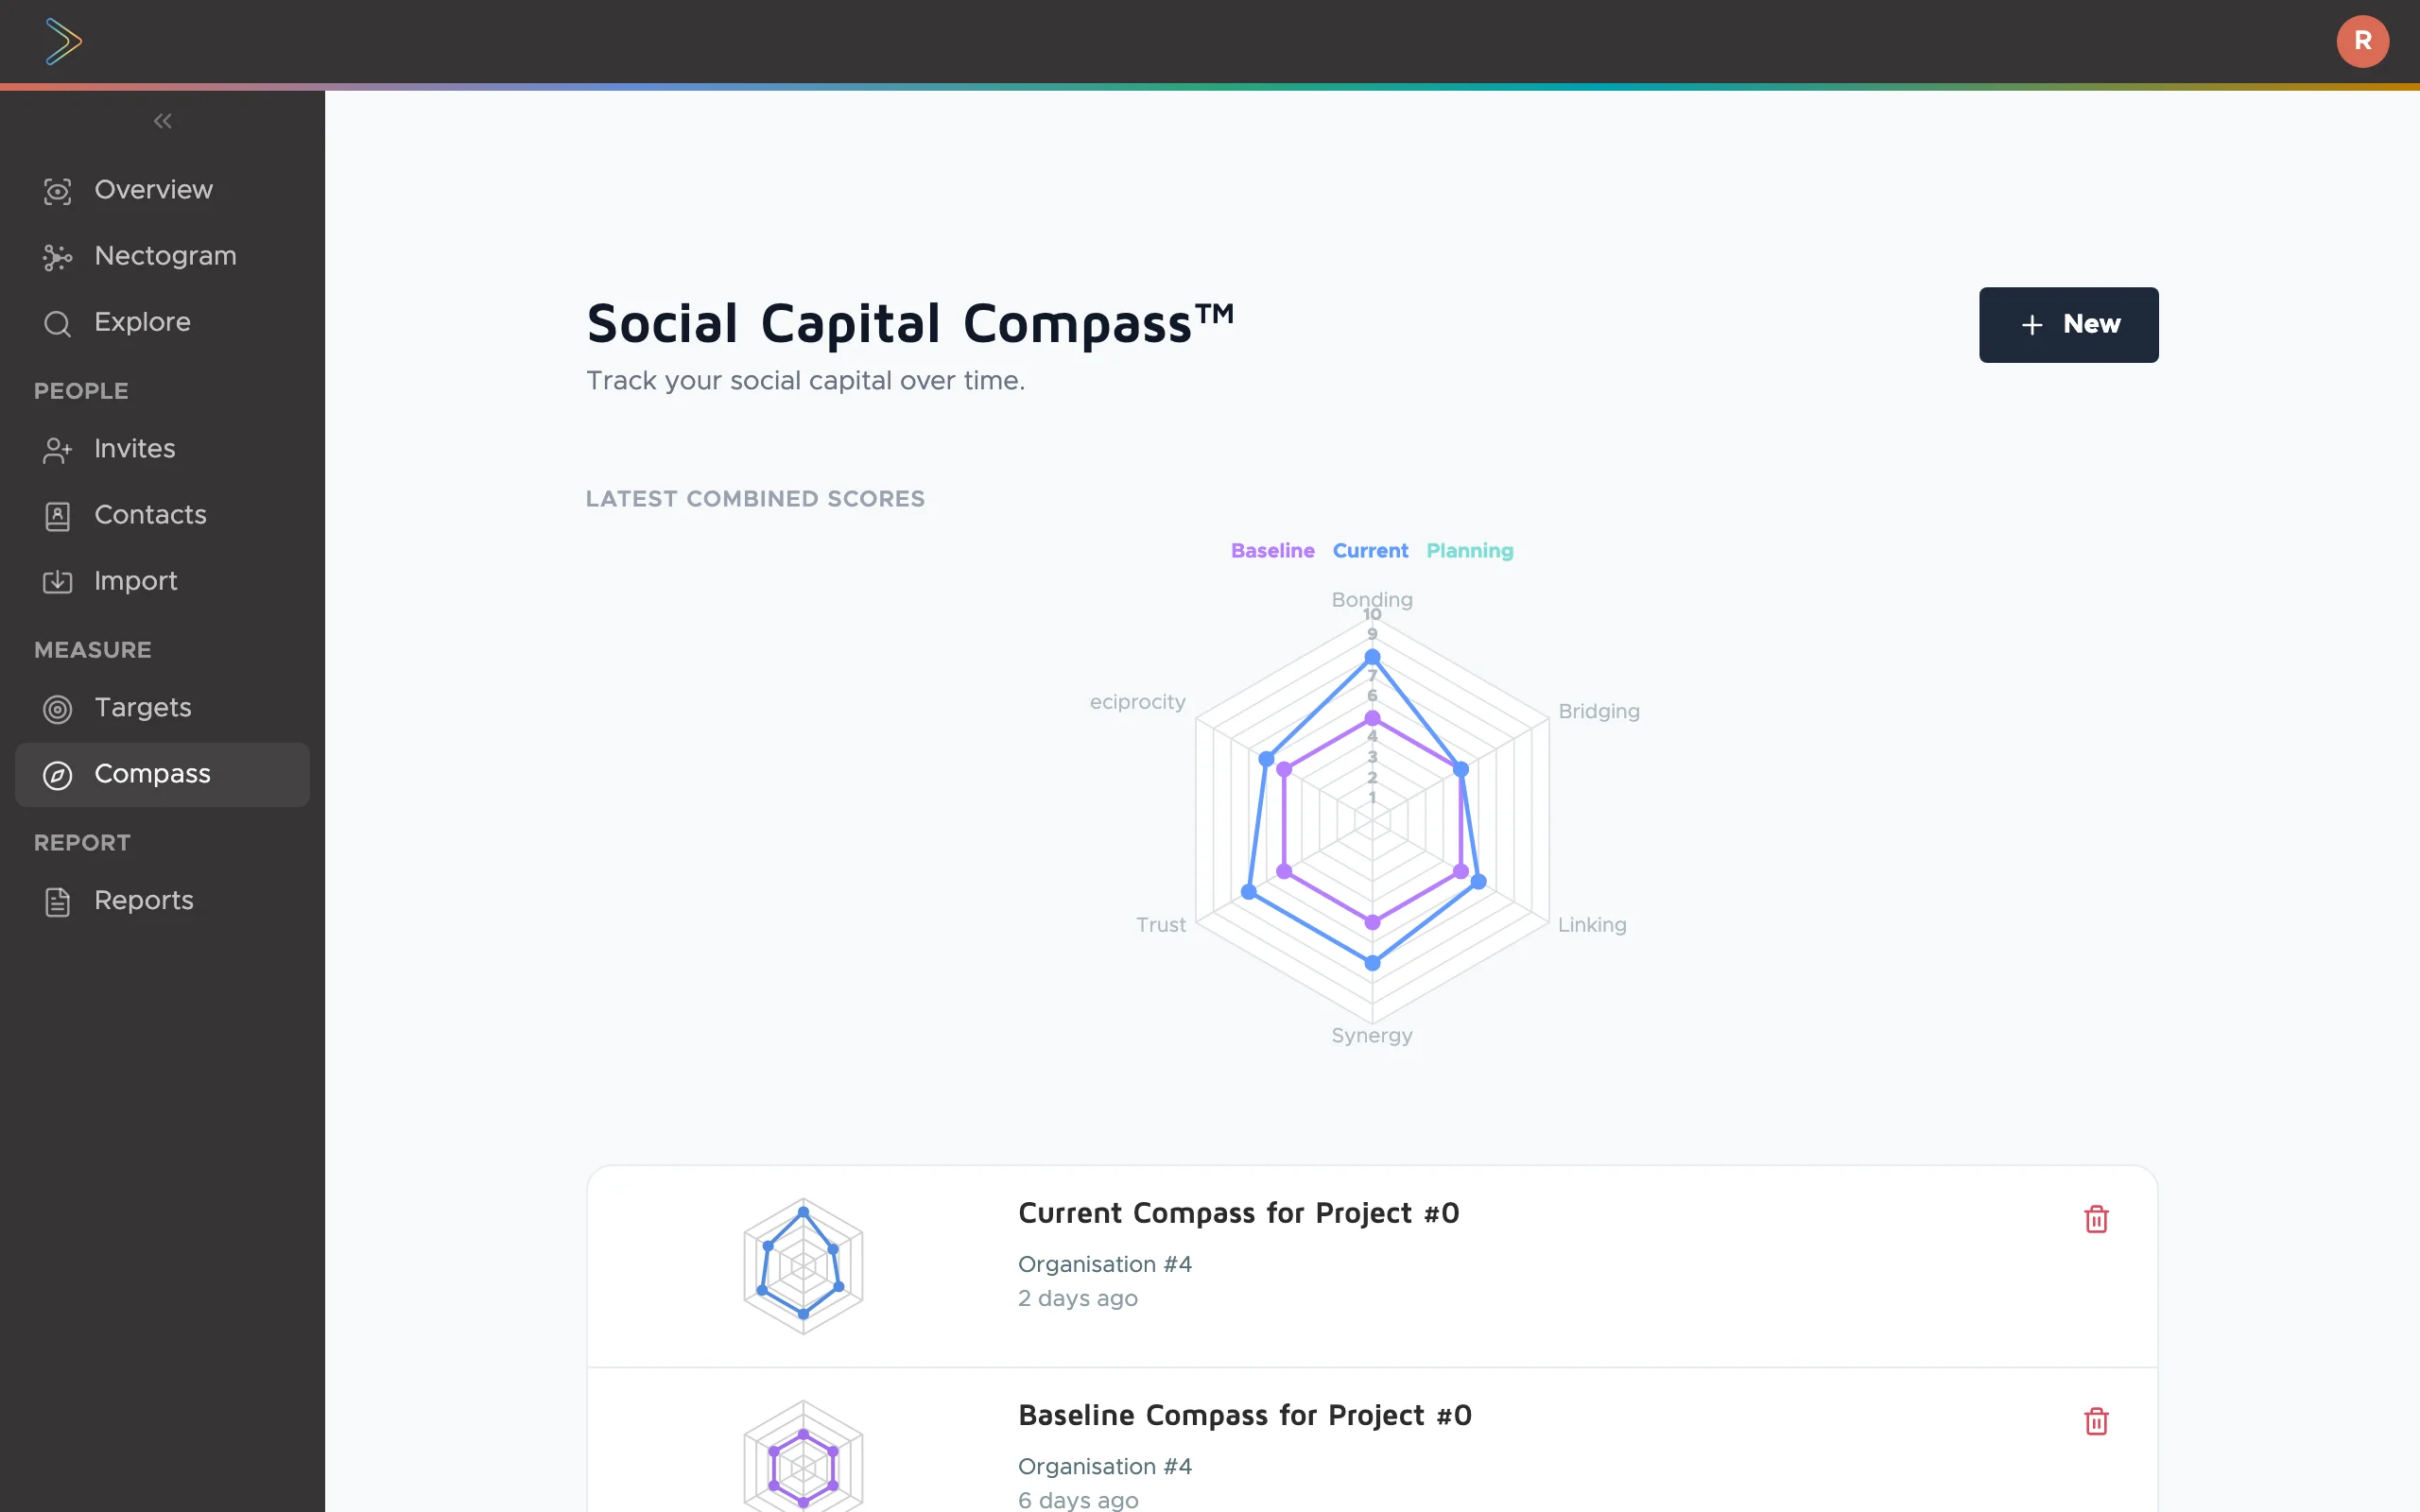Toggle the Baseline series in the legend
The height and width of the screenshot is (1512, 2420).
[1272, 551]
